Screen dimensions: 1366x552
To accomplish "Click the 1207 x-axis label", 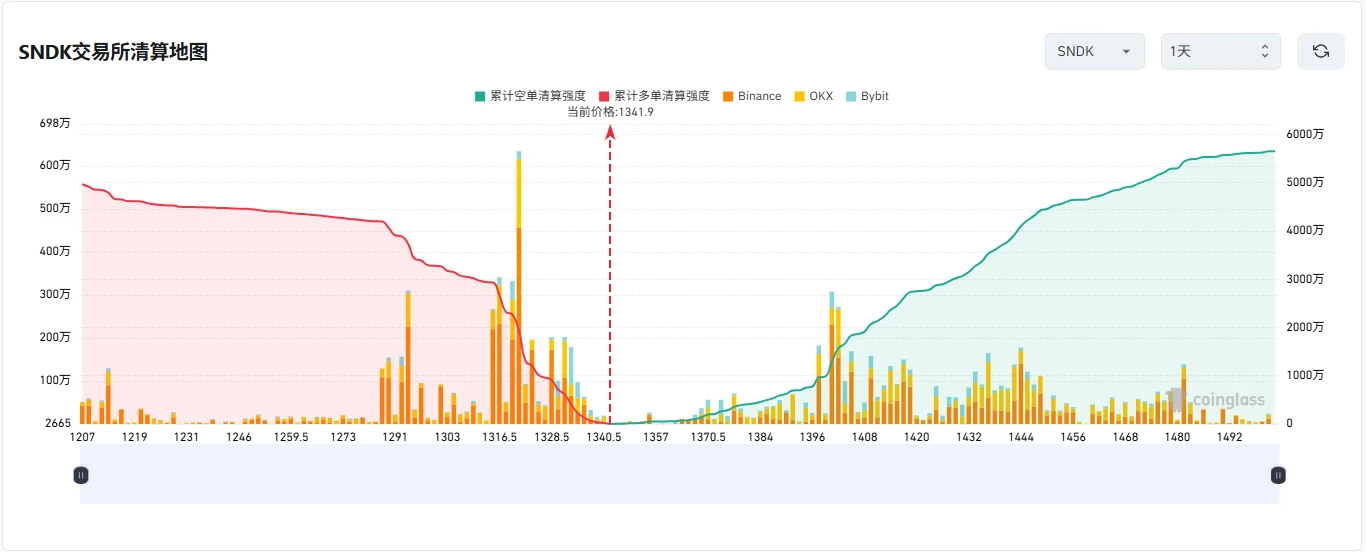I will click(x=82, y=437).
